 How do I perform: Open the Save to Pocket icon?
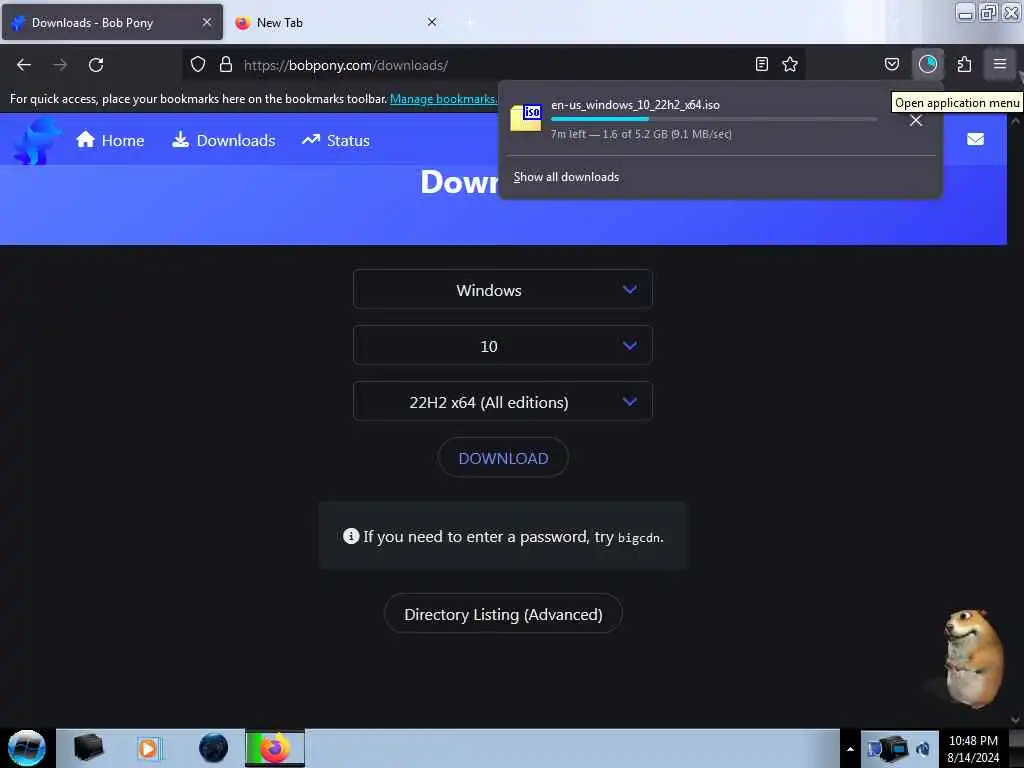[x=892, y=64]
